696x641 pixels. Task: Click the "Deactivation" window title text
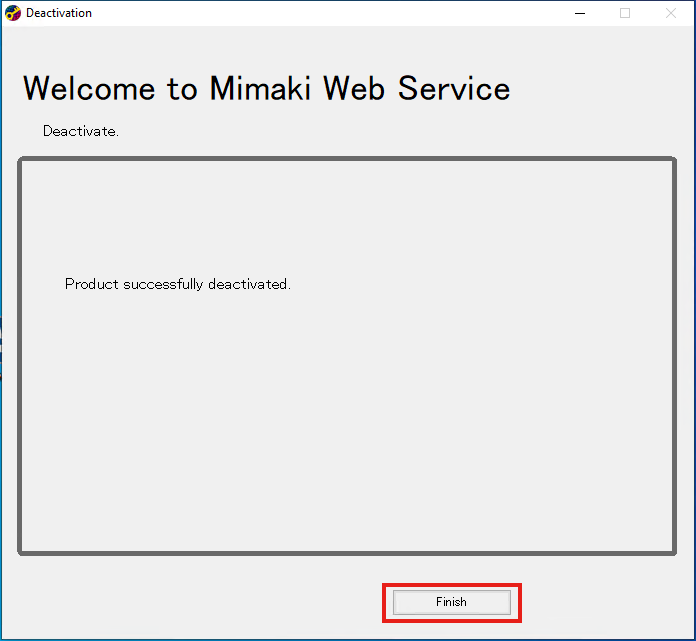59,13
